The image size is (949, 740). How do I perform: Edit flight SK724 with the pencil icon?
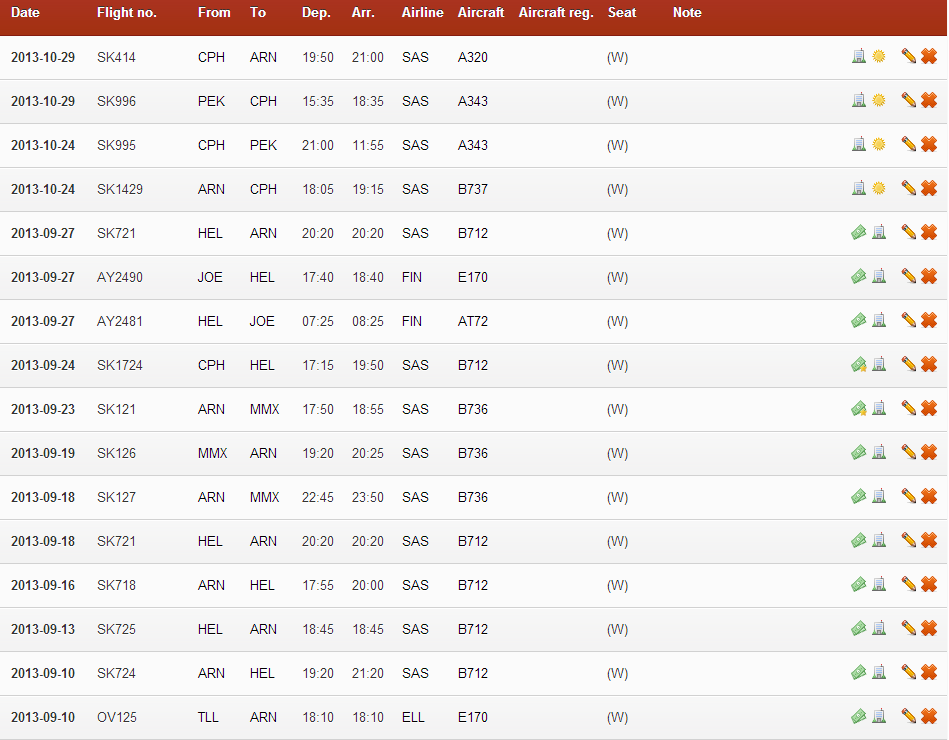(x=908, y=673)
